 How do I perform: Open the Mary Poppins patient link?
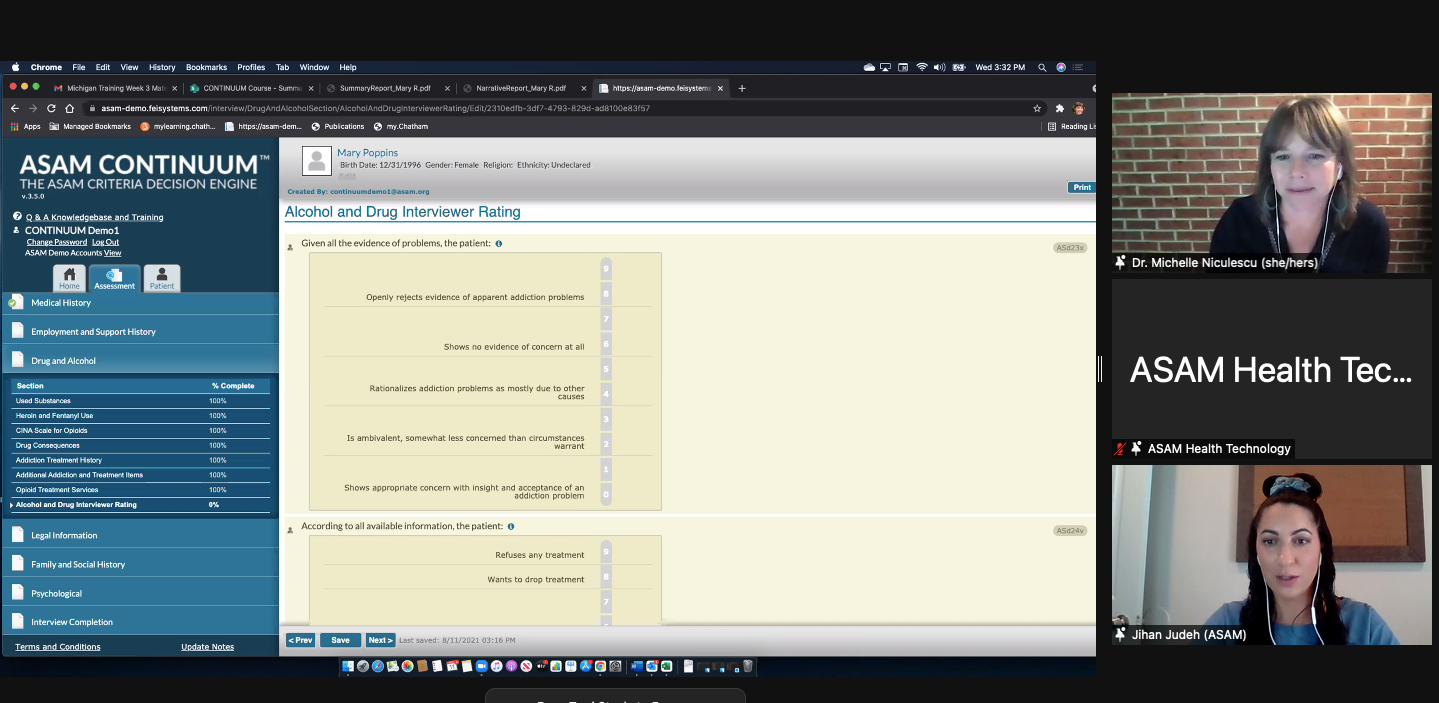click(x=367, y=153)
